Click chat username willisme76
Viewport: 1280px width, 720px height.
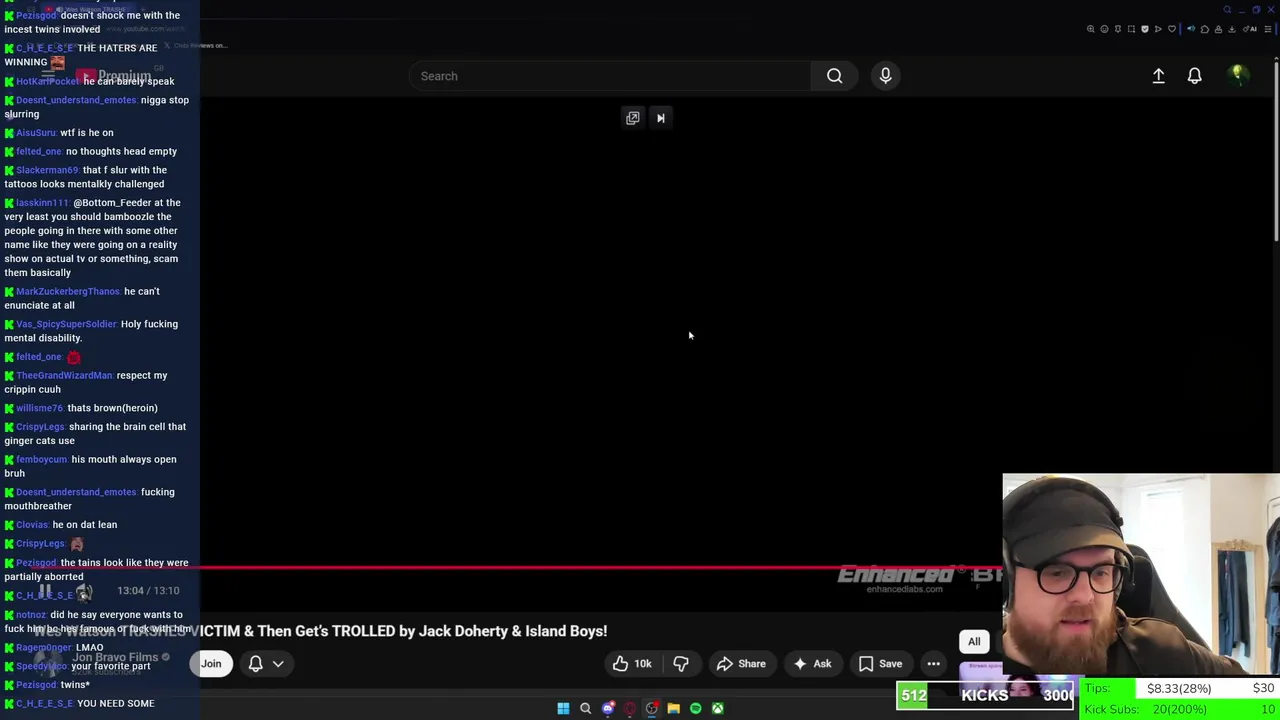tap(40, 409)
